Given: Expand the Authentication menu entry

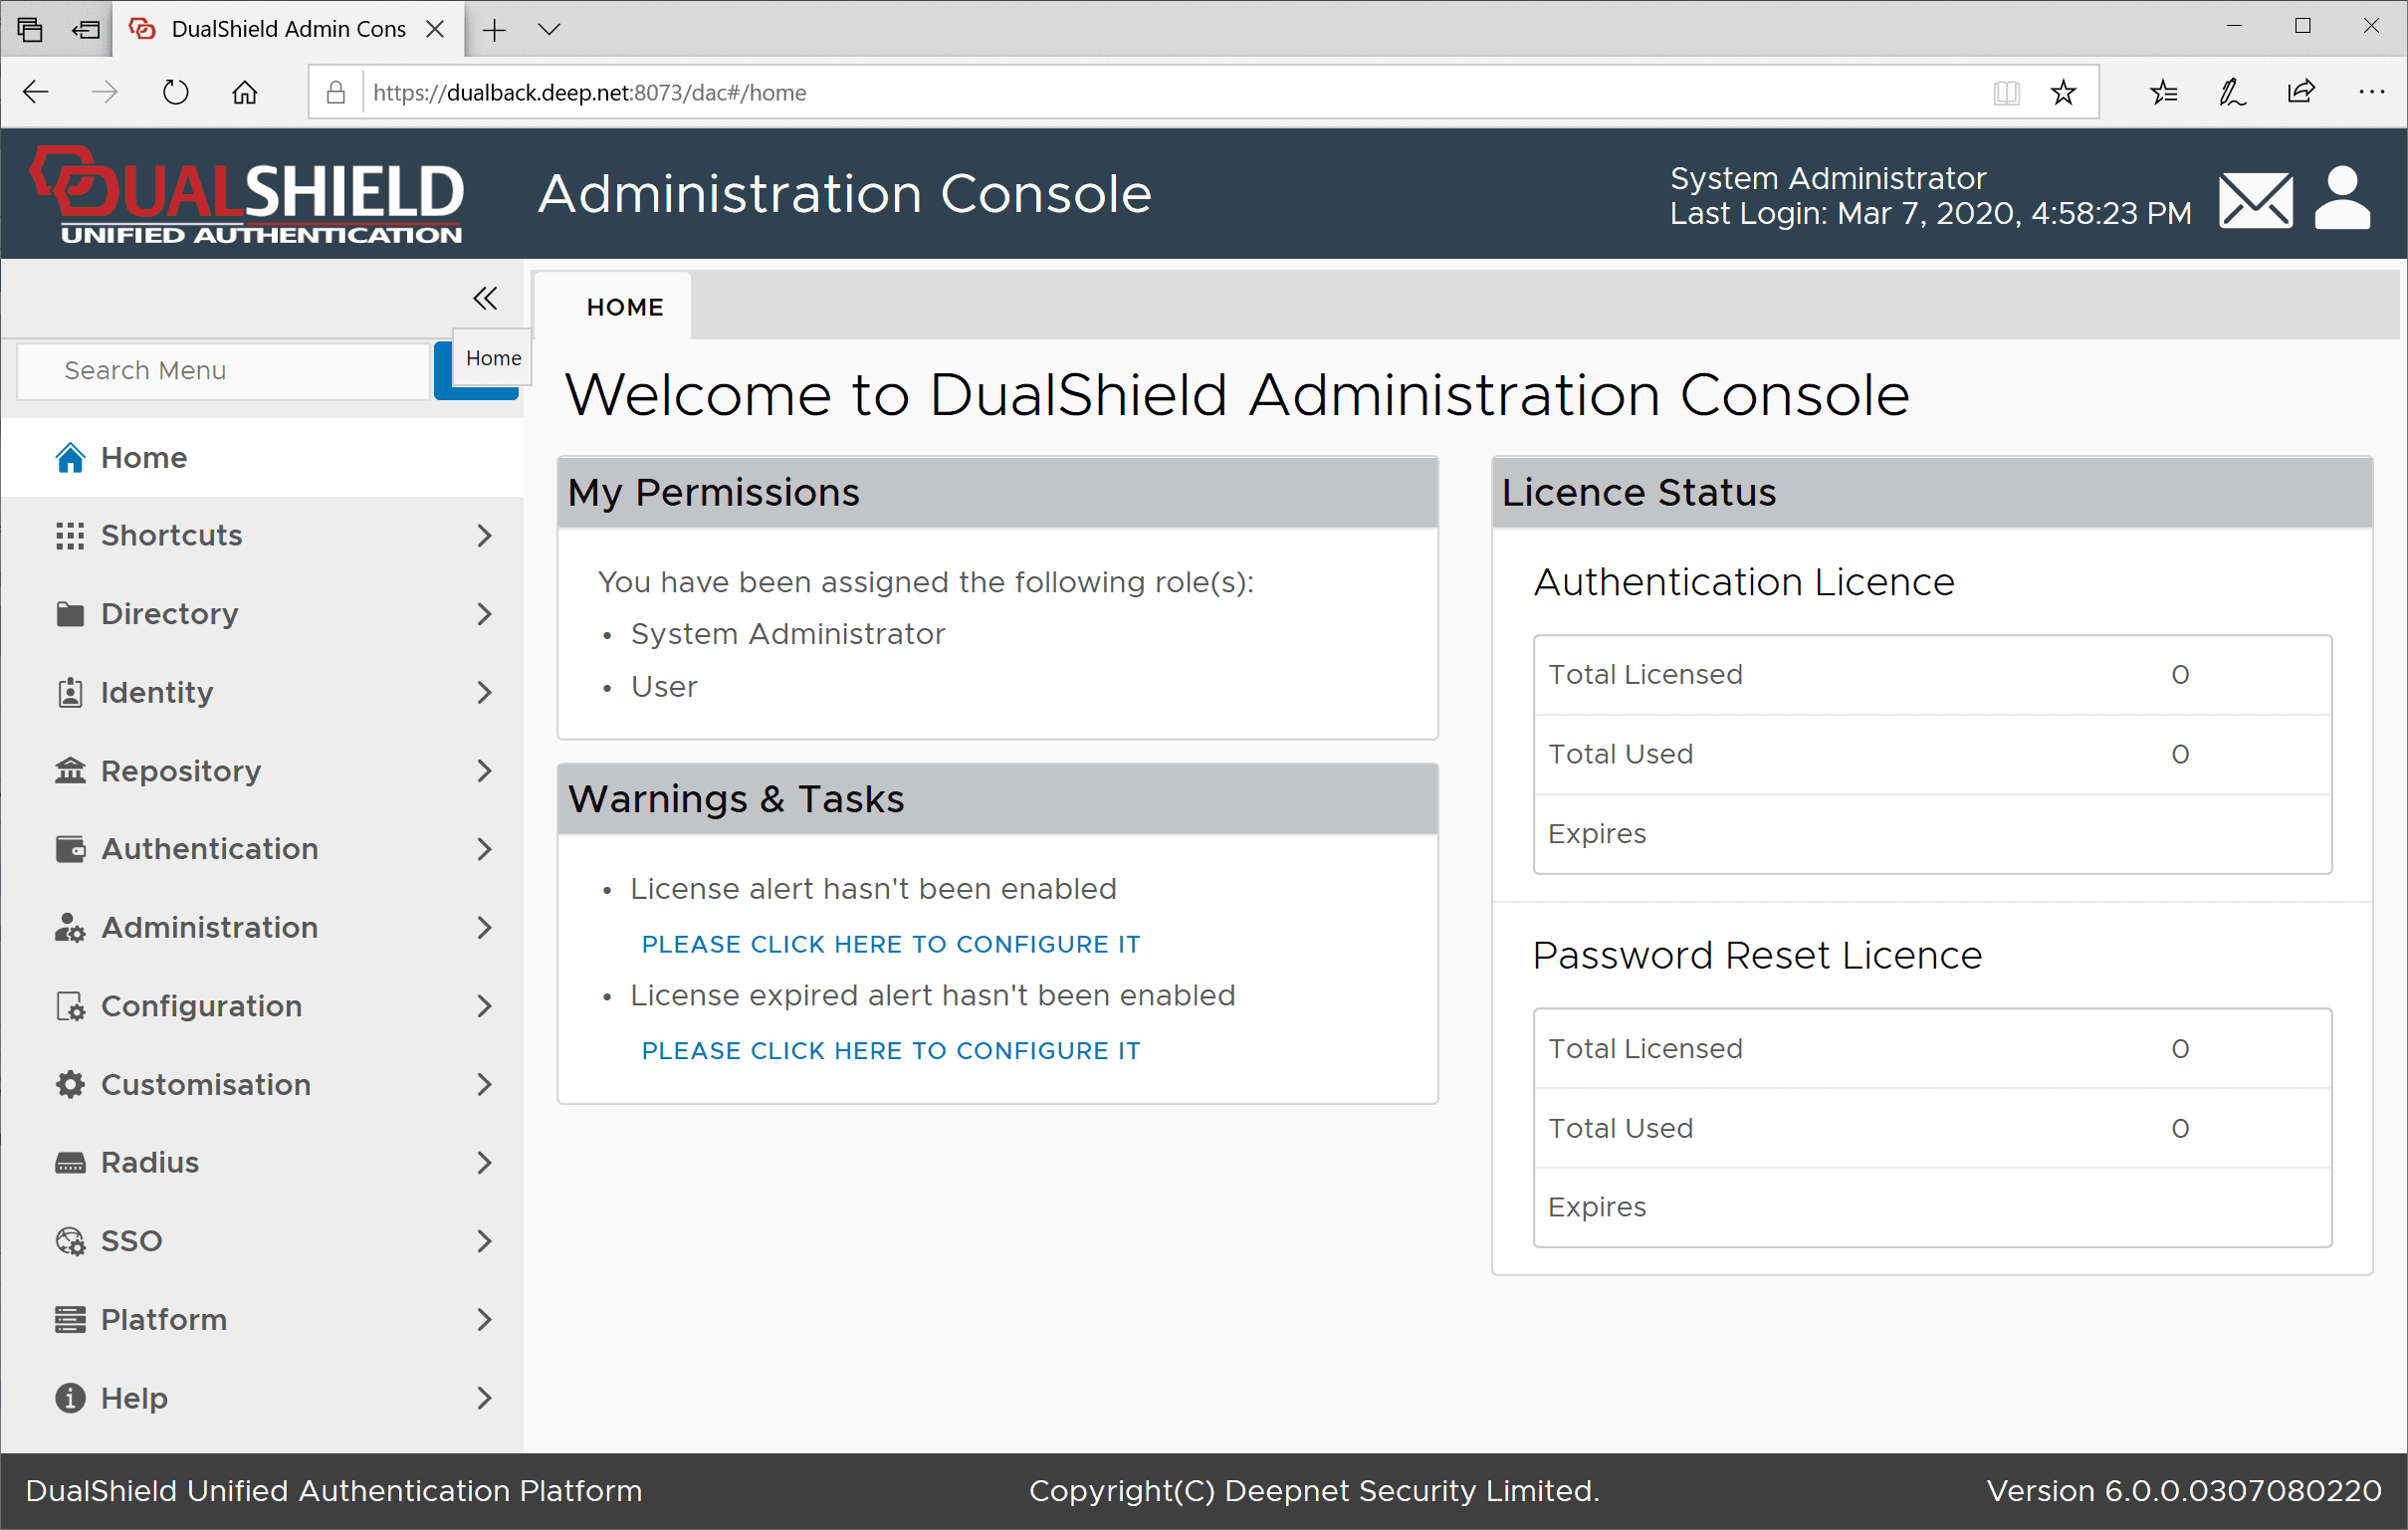Looking at the screenshot, I should [209, 848].
